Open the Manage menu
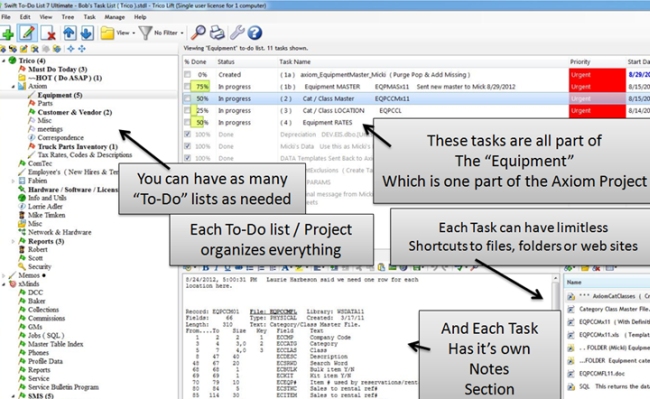This screenshot has width=650, height=399. tap(114, 17)
